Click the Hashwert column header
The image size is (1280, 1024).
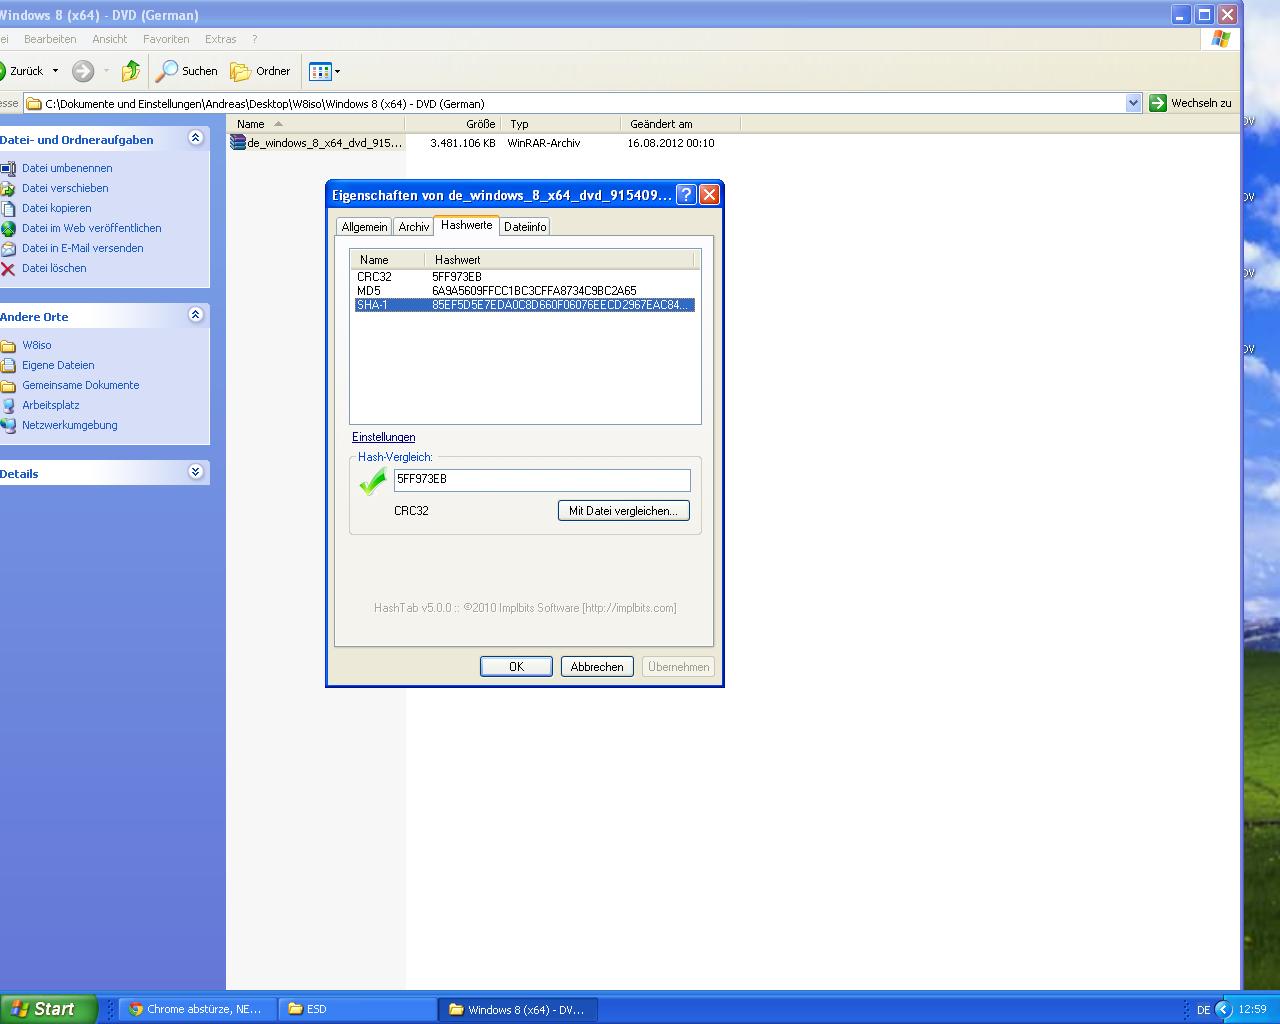(x=559, y=259)
